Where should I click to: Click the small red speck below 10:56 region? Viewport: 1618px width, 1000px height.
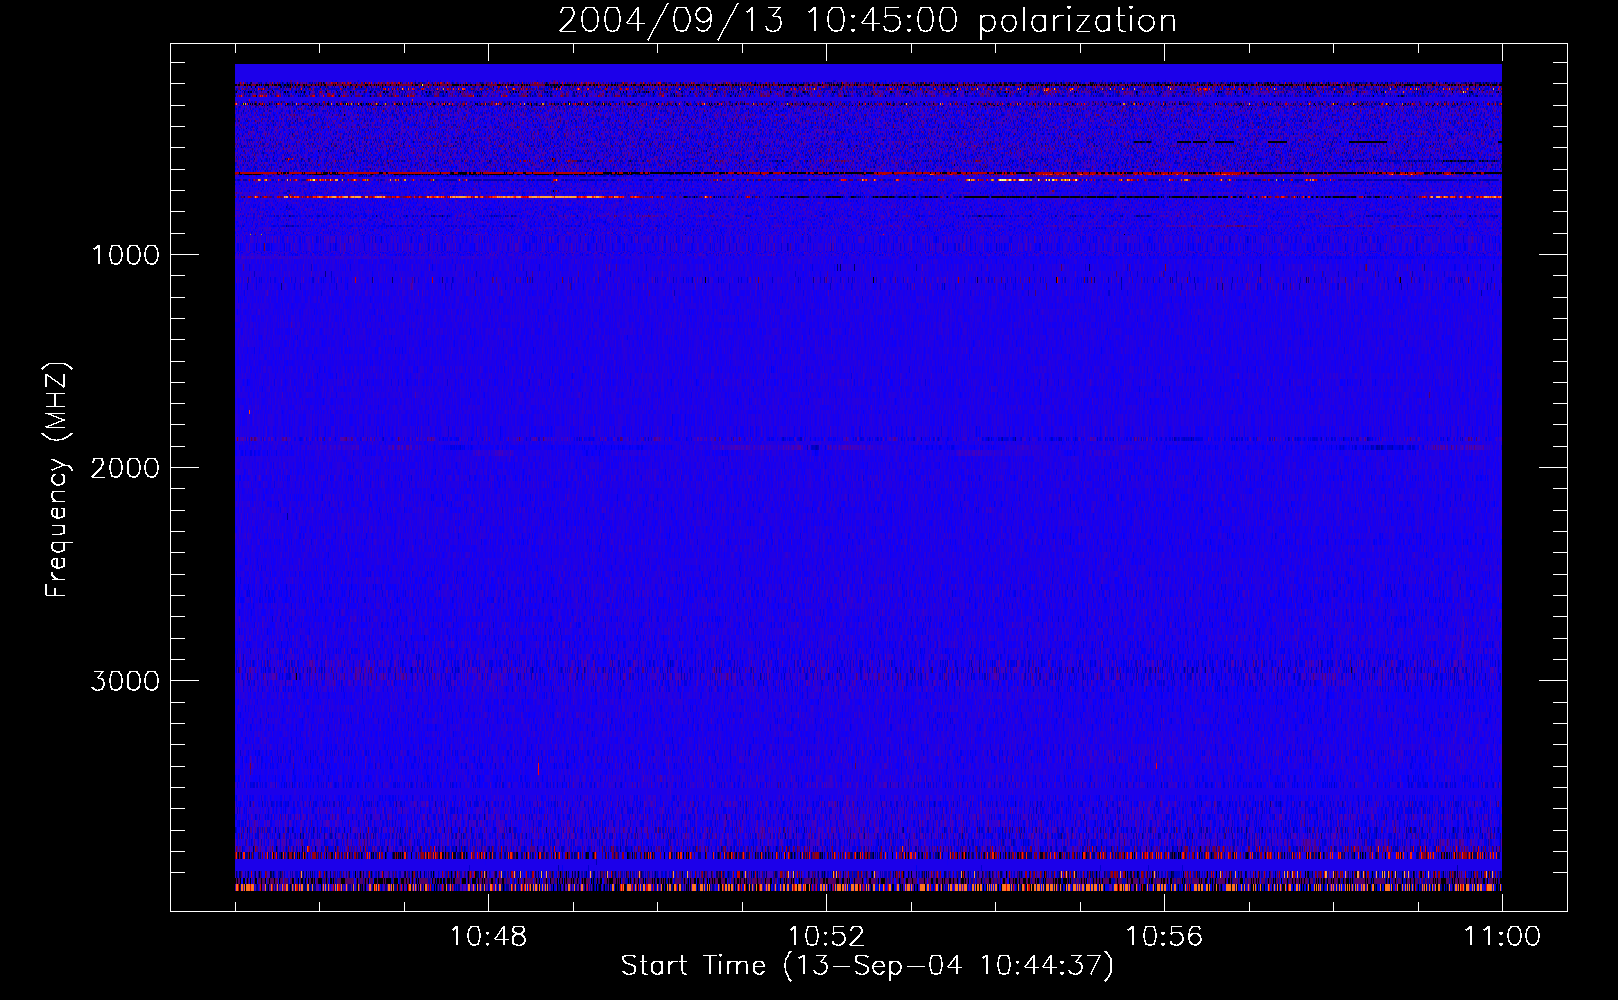(1157, 765)
